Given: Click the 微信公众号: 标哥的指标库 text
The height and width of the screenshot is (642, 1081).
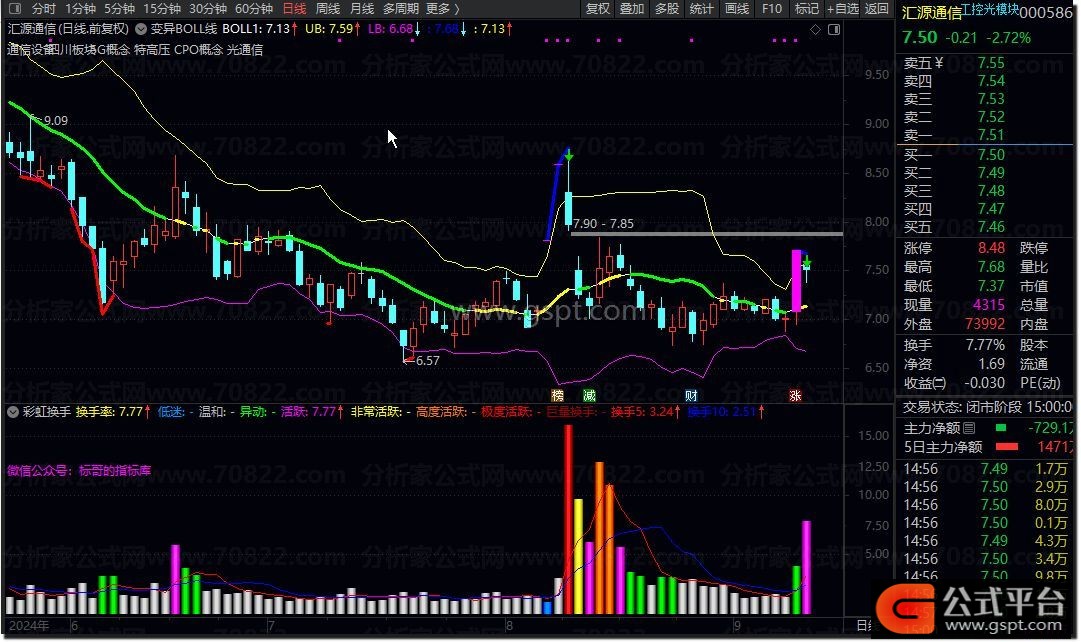Looking at the screenshot, I should [79, 471].
